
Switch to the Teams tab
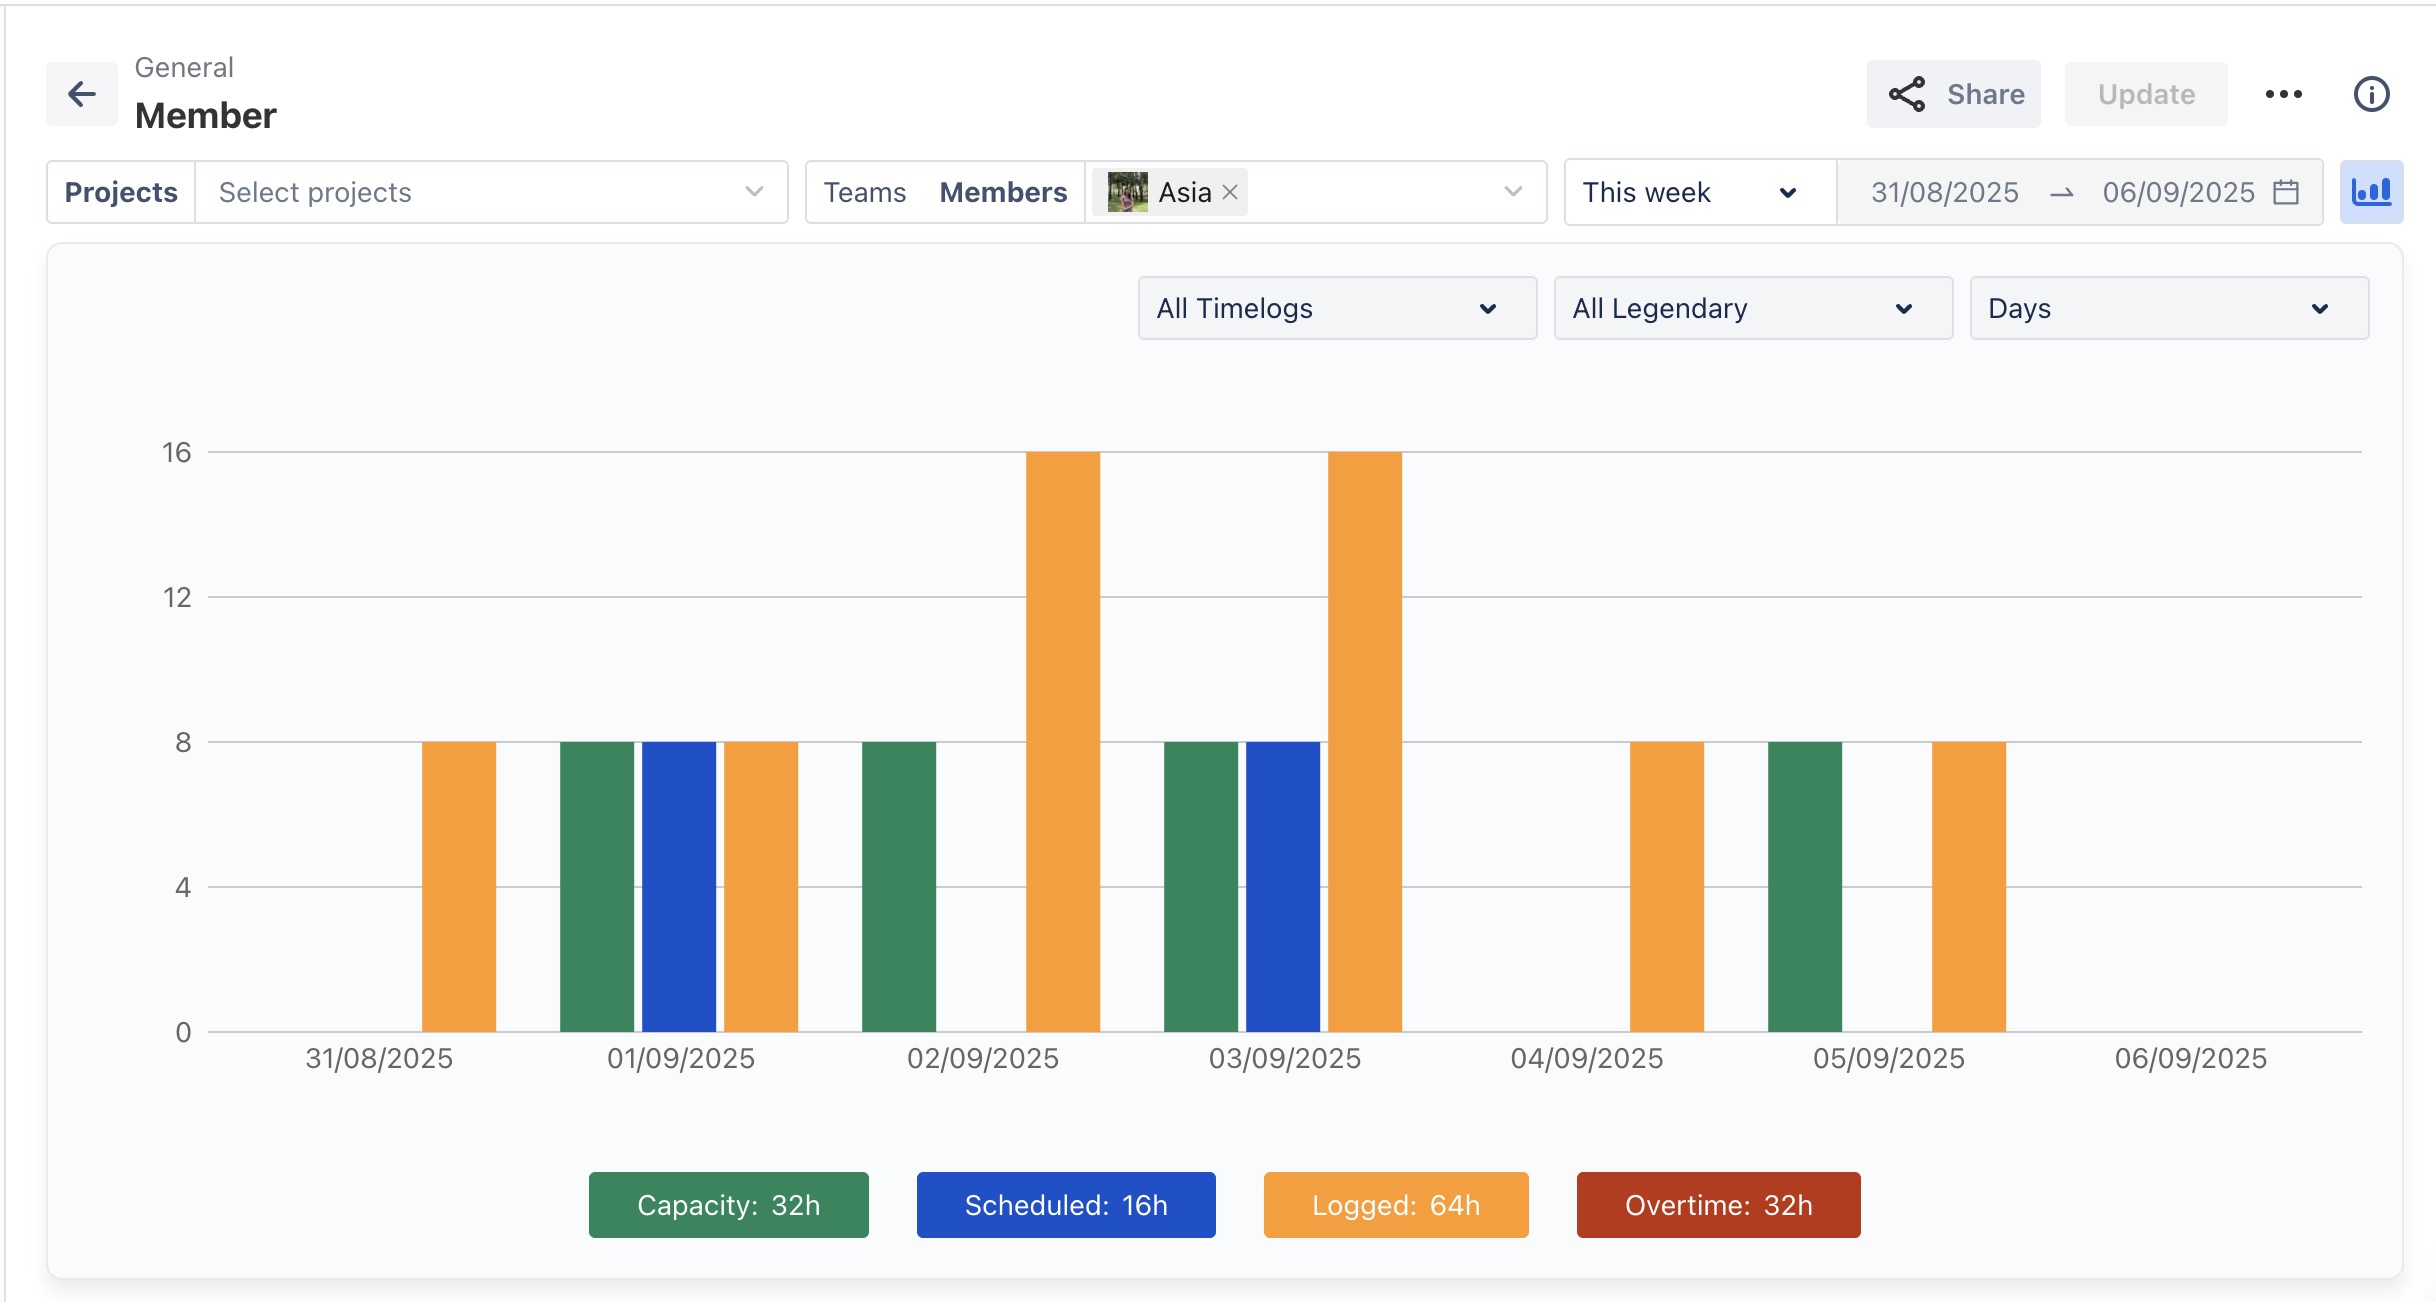click(x=864, y=192)
